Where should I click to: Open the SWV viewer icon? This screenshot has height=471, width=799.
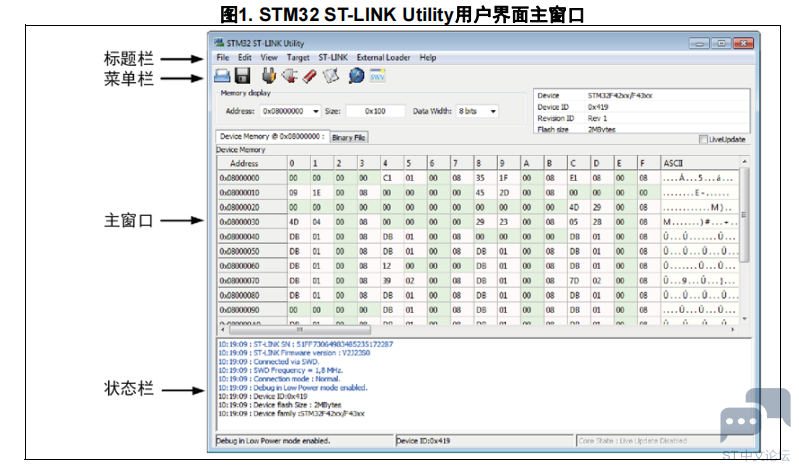point(378,76)
